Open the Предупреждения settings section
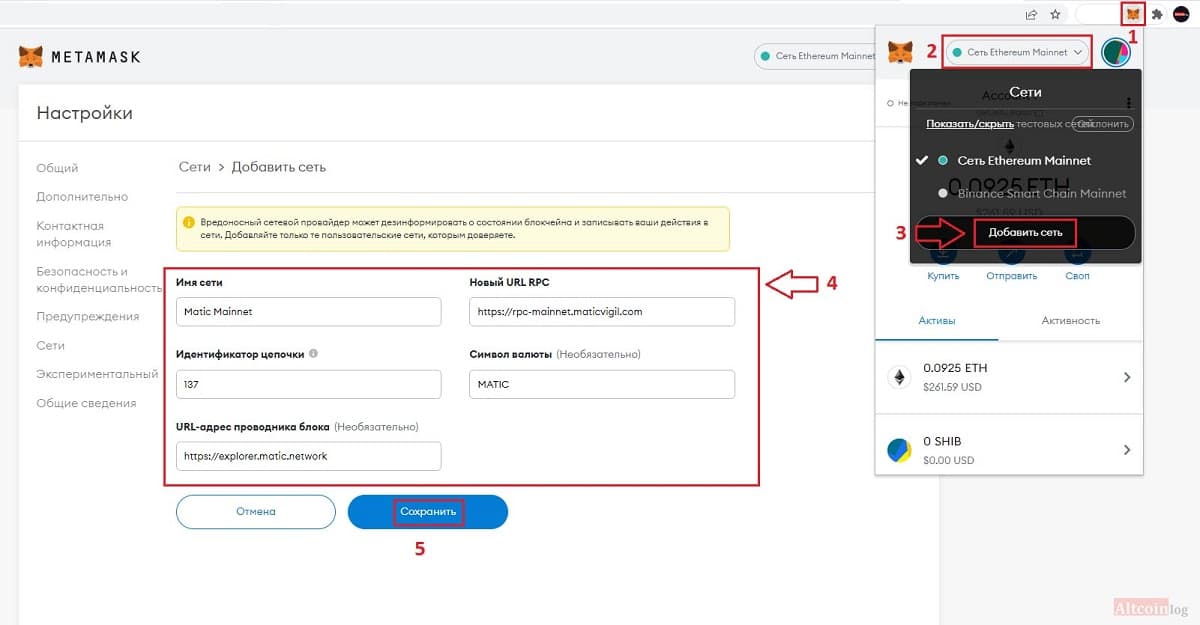Image resolution: width=1200 pixels, height=625 pixels. (88, 316)
